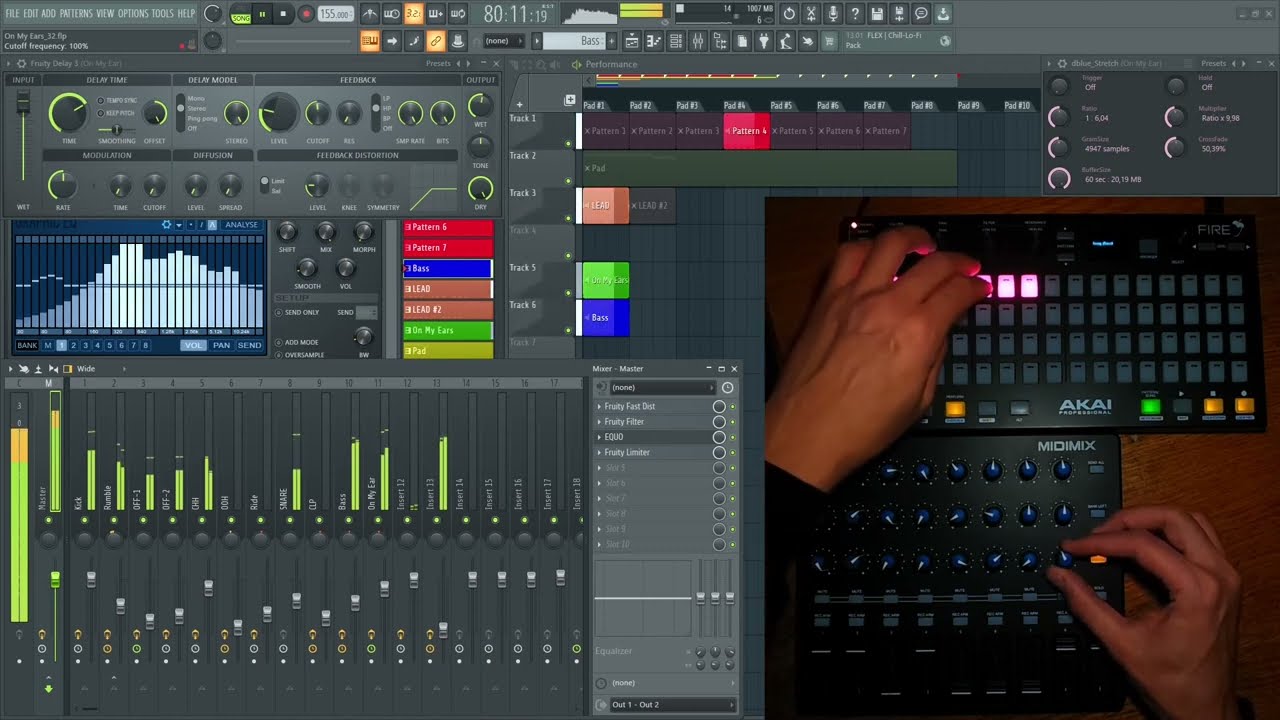Screen dimensions: 1280x720
Task: Open the PATTERNS menu
Action: tap(76, 13)
